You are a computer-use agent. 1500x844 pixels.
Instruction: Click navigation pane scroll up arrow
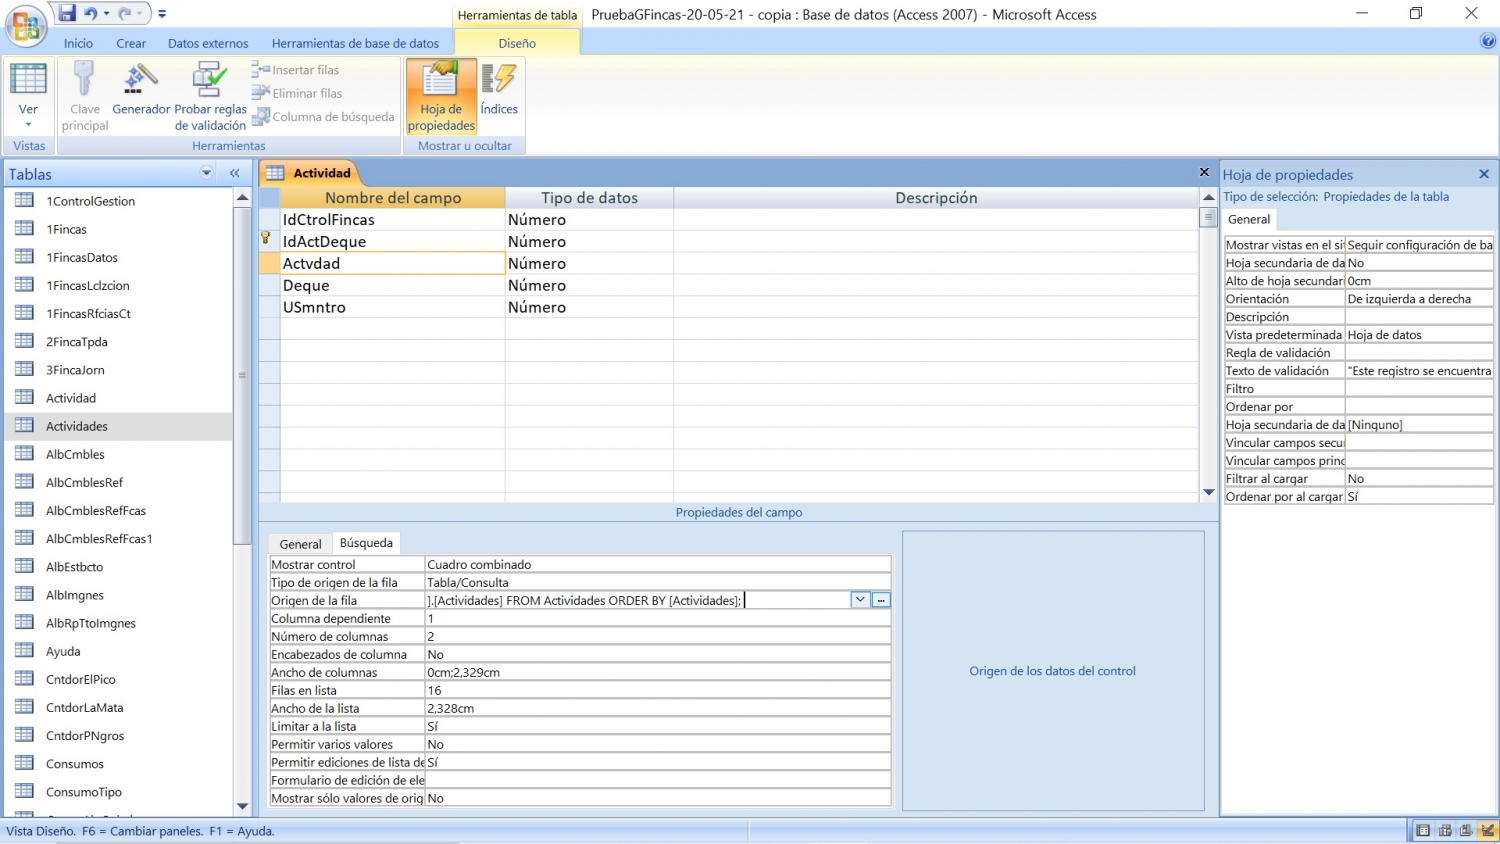click(242, 197)
